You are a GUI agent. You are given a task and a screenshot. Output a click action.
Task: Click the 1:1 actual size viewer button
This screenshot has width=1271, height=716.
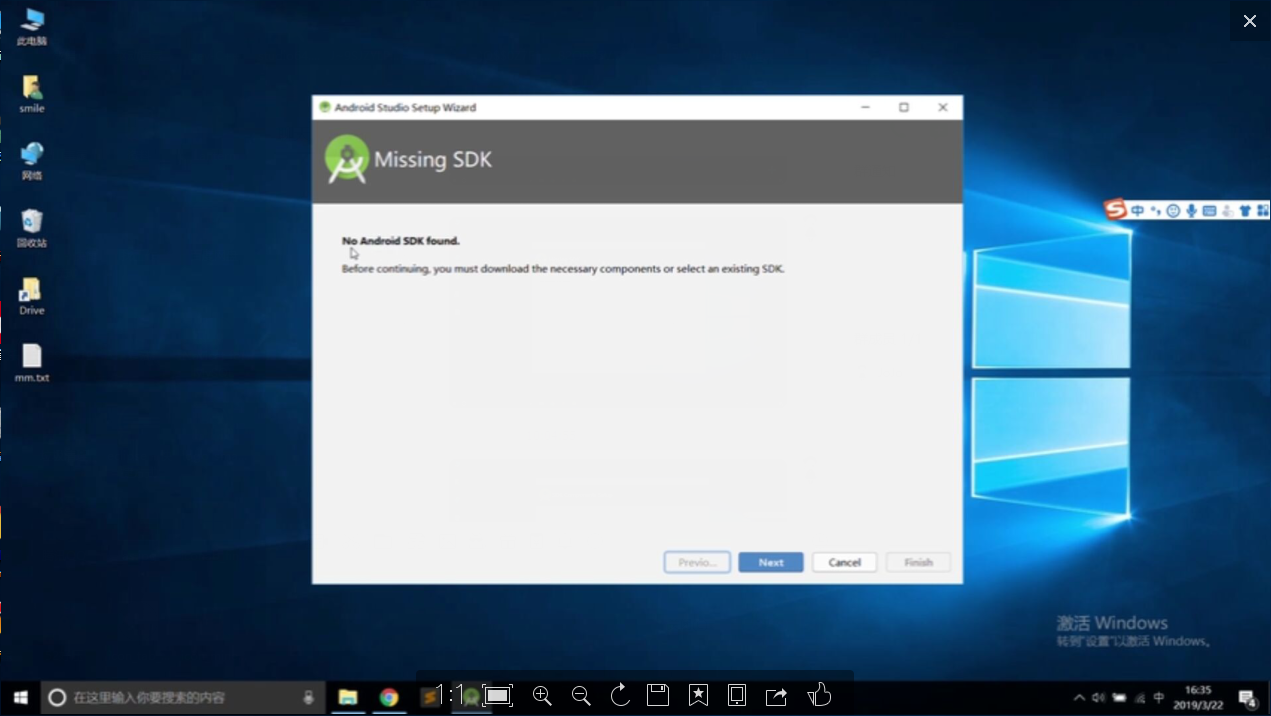click(450, 695)
